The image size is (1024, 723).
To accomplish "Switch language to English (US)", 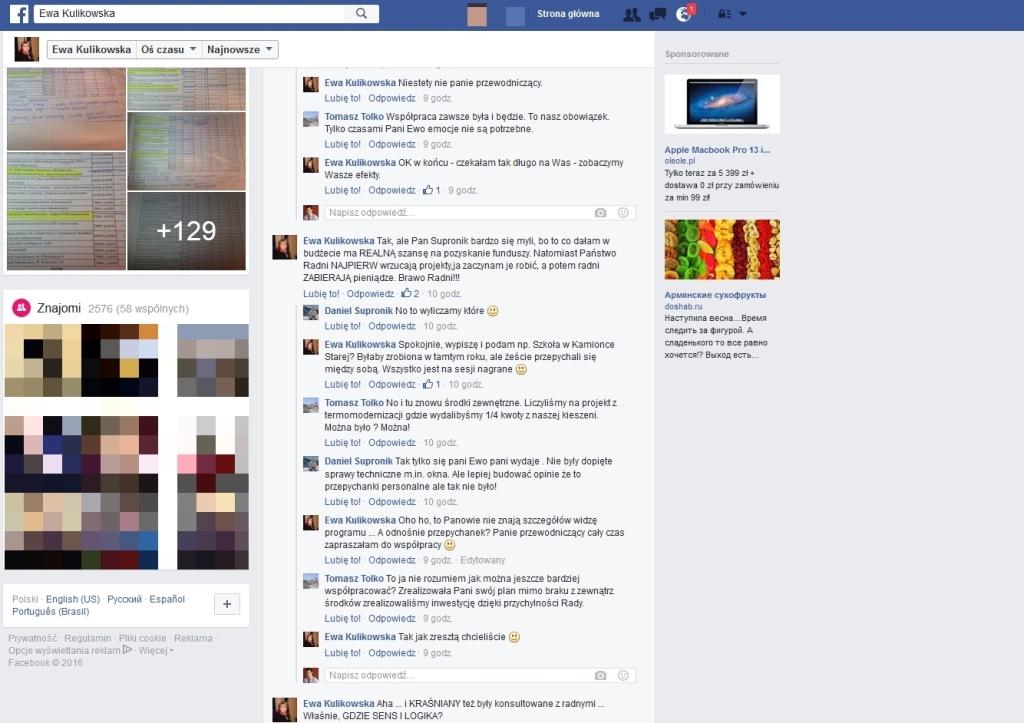I will pyautogui.click(x=73, y=599).
